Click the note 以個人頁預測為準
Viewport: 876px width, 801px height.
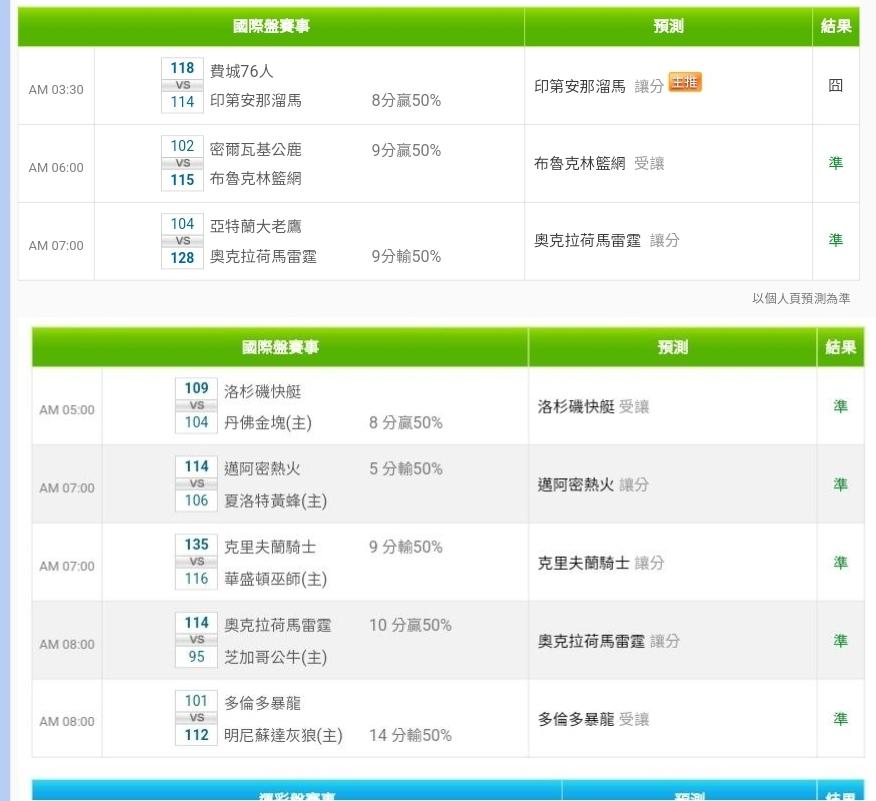pos(801,298)
